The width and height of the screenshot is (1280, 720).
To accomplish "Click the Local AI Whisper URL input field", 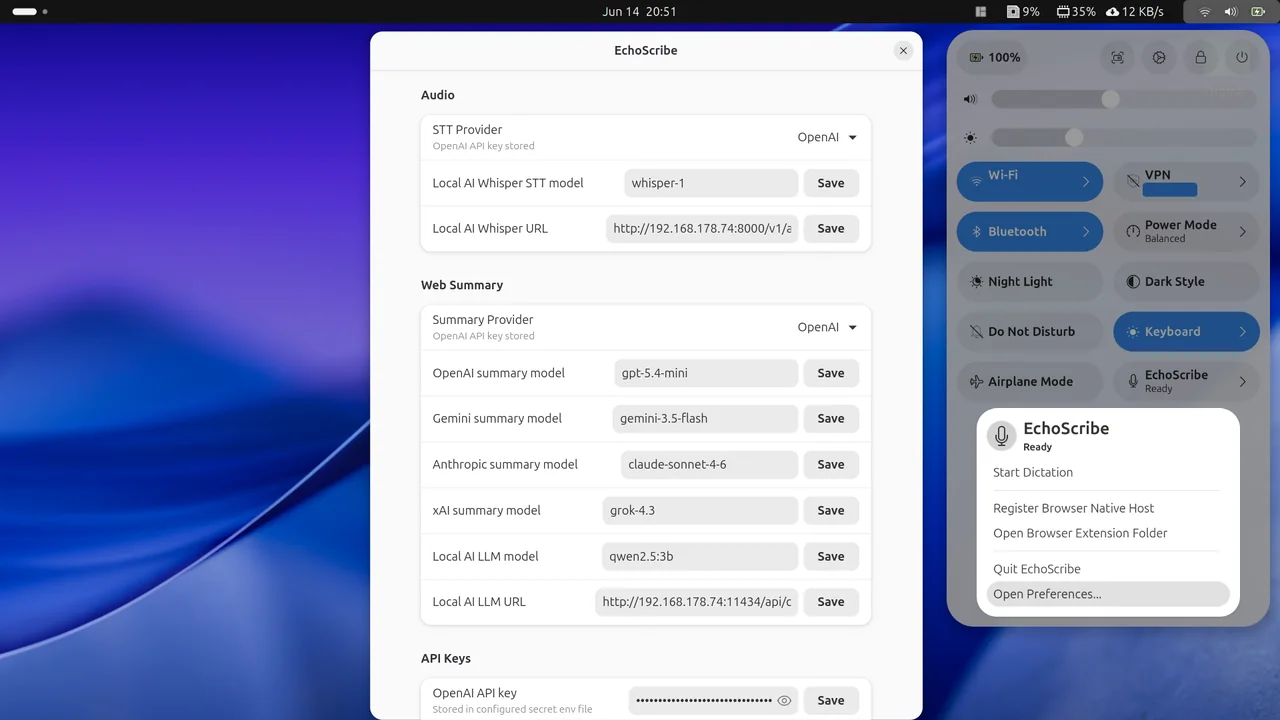I will 702,228.
